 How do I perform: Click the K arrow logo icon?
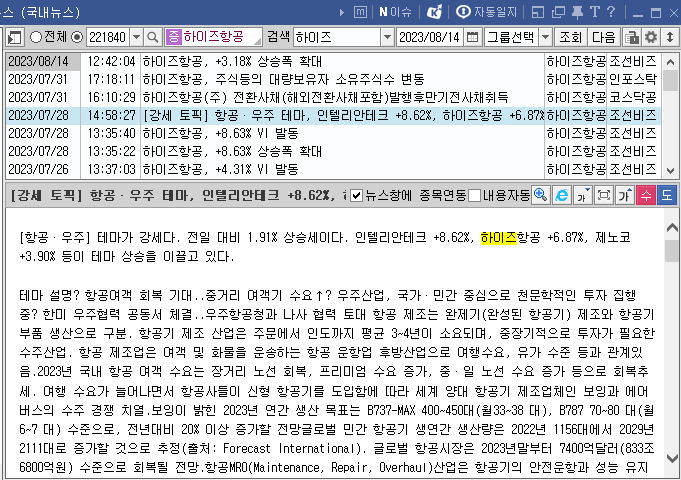coord(434,12)
